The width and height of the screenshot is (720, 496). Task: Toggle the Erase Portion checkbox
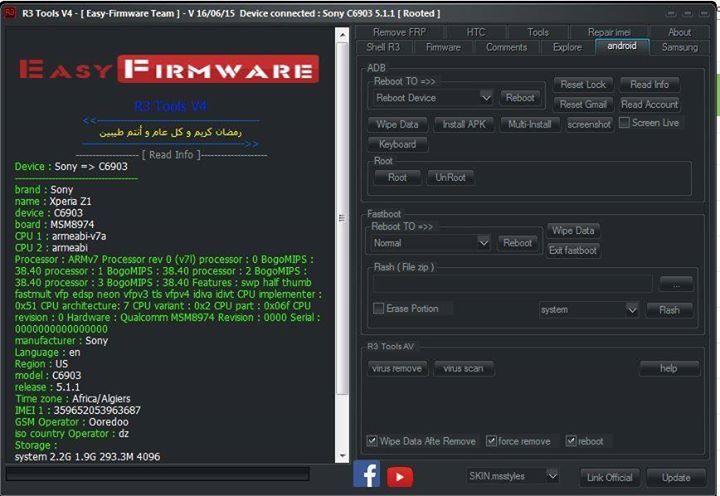point(378,308)
